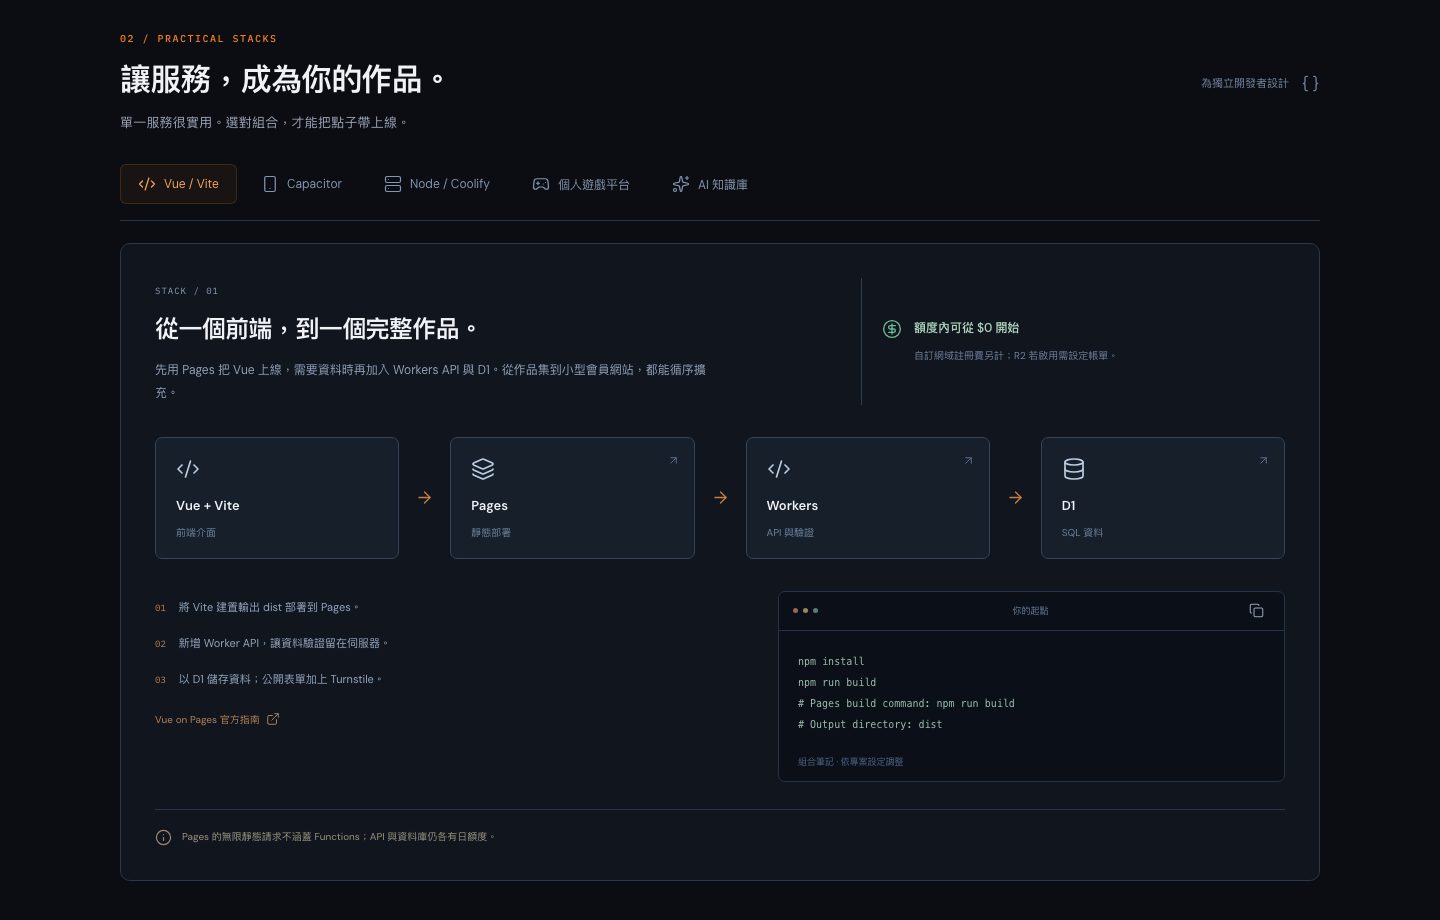Click the arrow between Vue + Vite and Pages

pos(425,497)
